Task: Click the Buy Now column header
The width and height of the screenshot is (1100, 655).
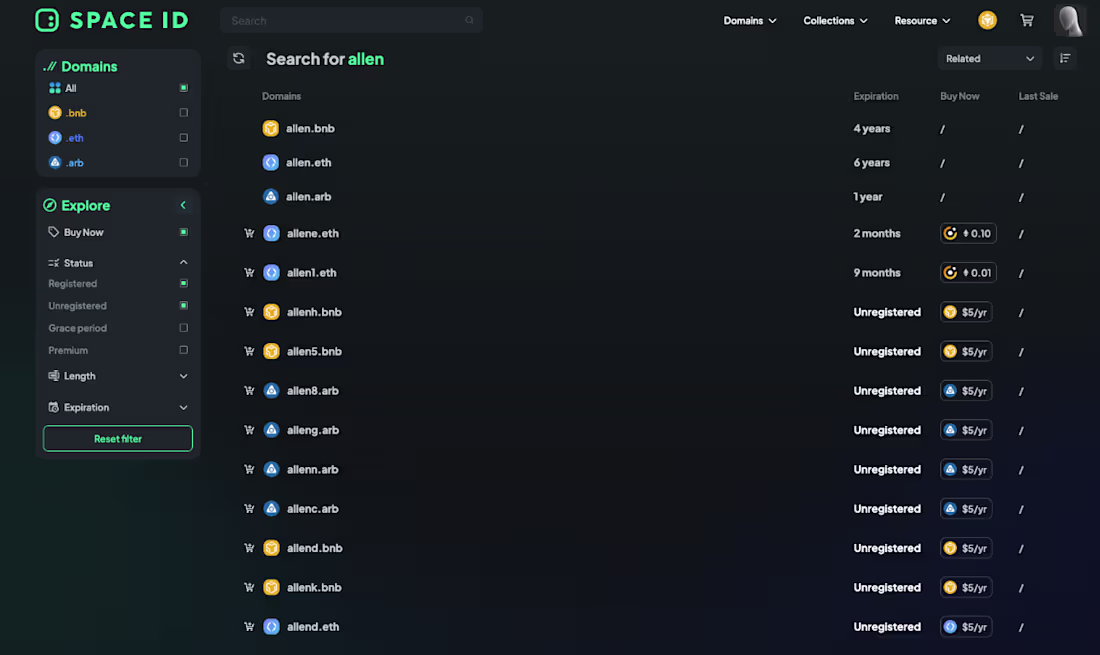Action: [960, 96]
